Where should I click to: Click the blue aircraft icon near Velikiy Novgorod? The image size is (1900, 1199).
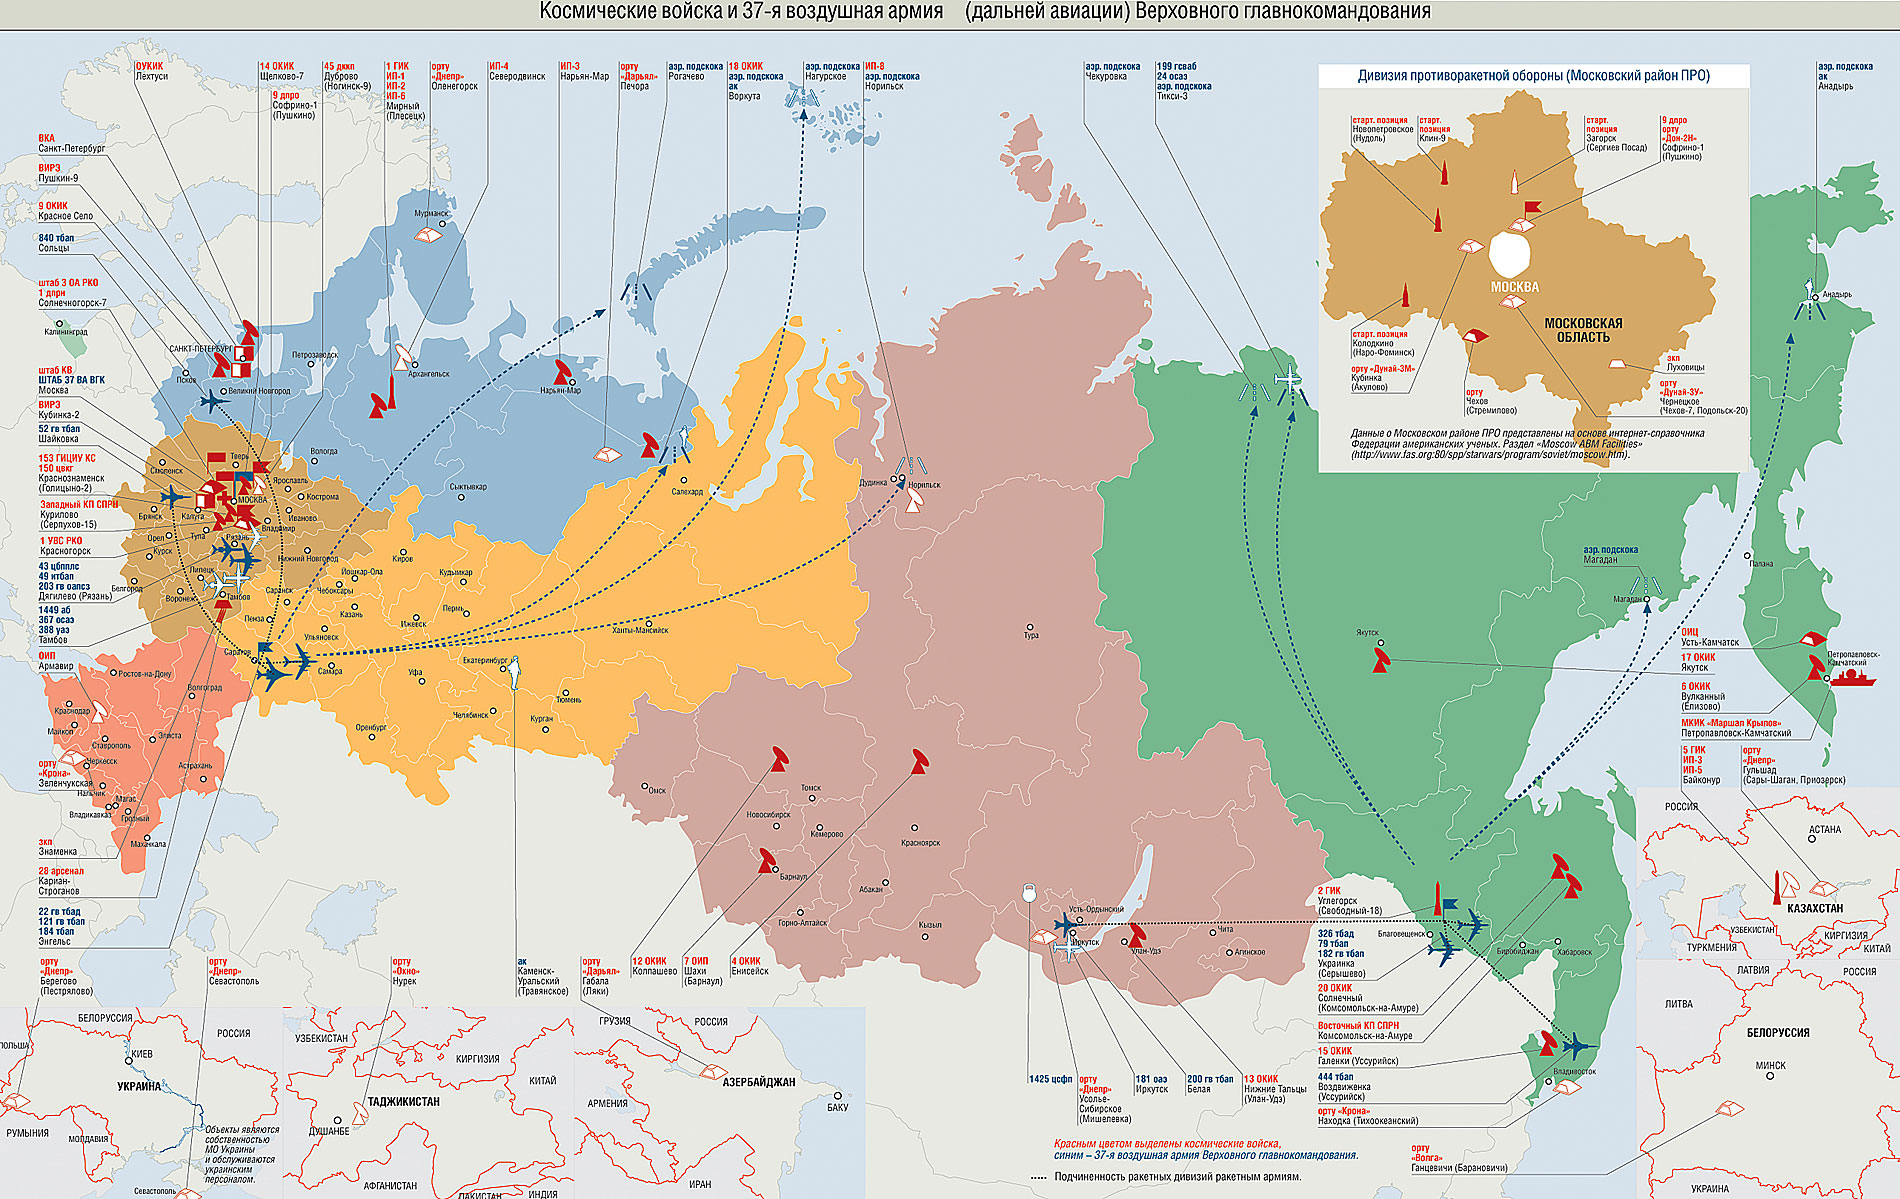click(x=213, y=401)
